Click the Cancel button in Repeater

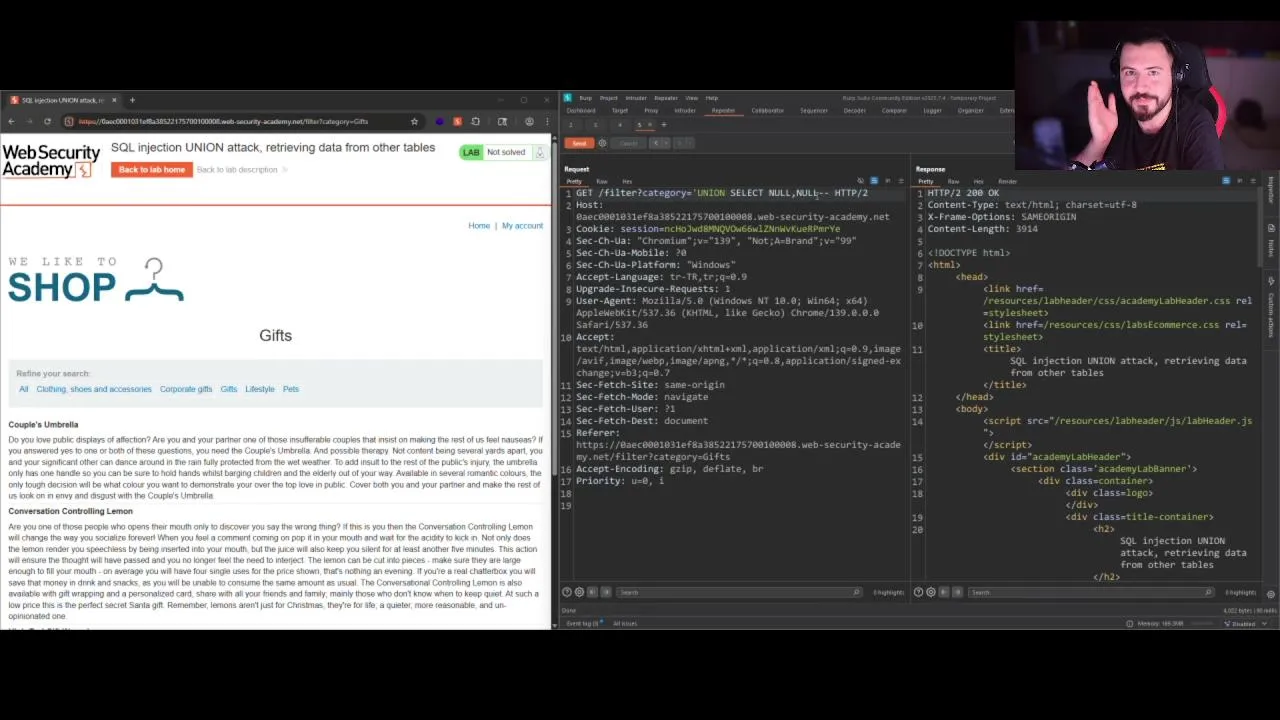point(628,143)
